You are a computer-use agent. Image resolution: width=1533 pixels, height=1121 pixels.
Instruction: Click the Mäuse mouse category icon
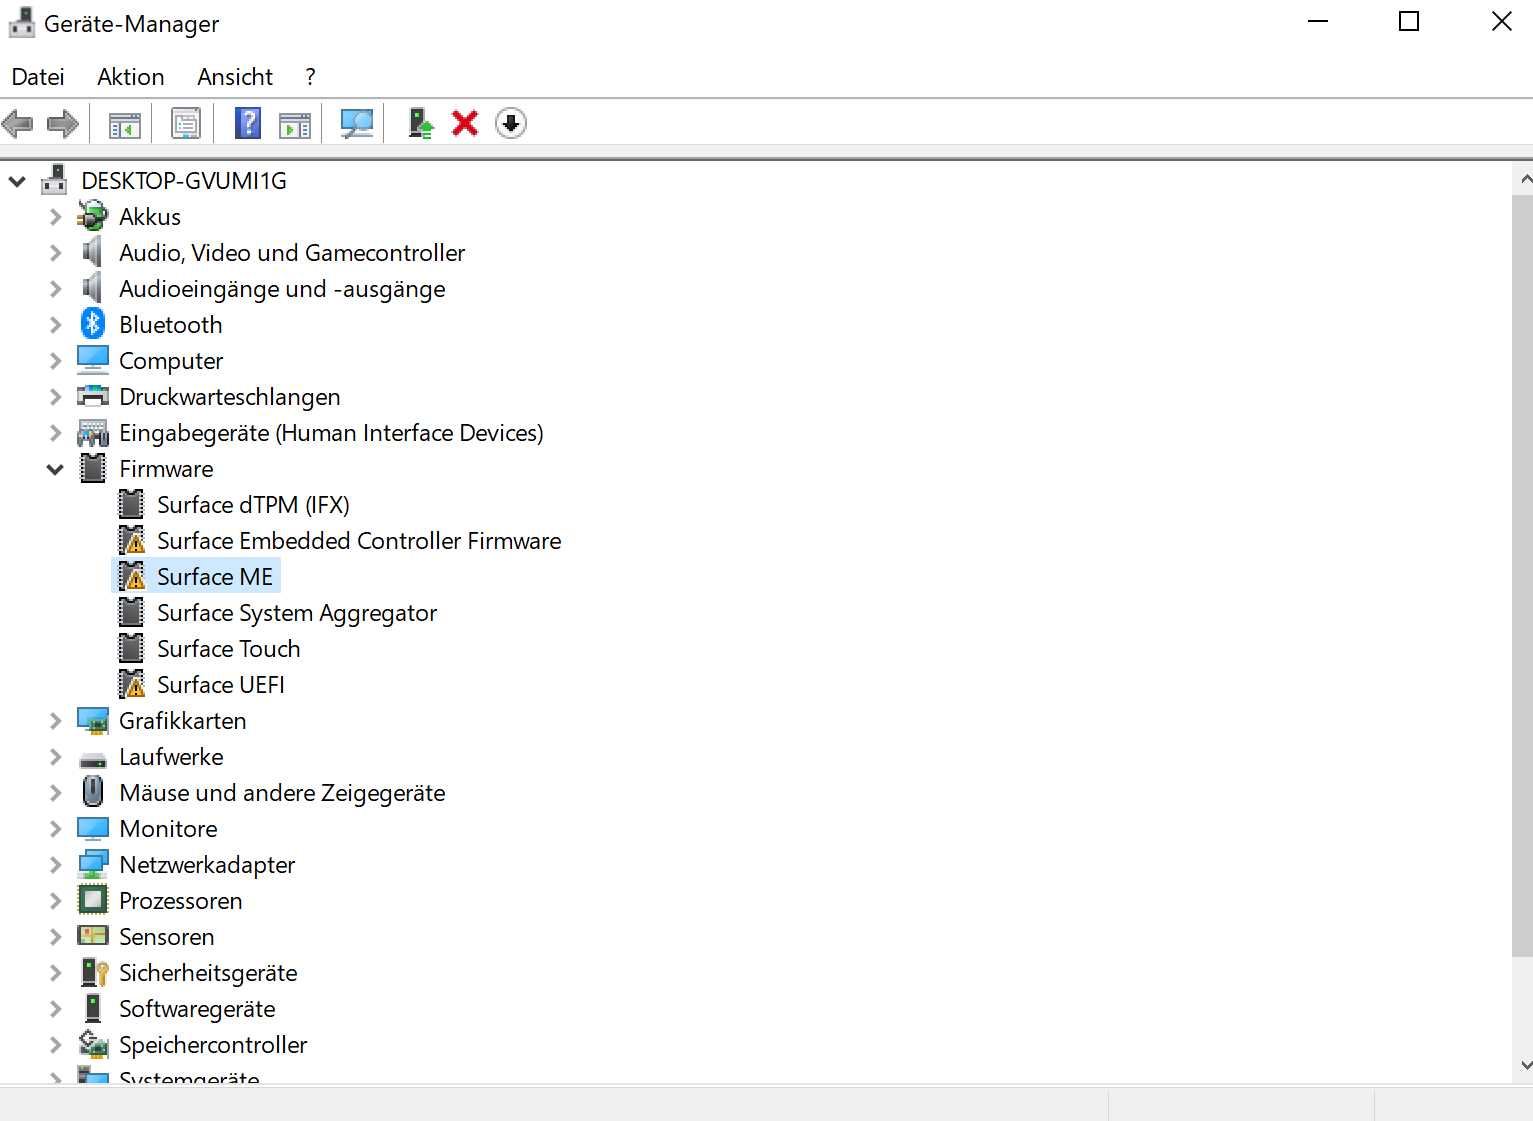(x=93, y=792)
